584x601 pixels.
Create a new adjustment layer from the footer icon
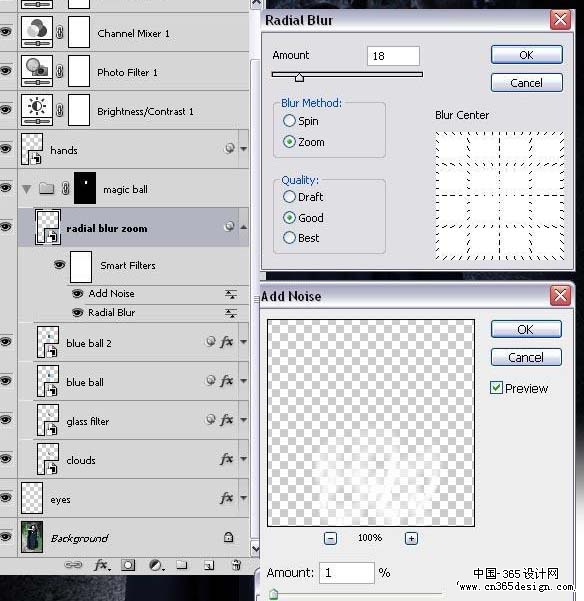point(156,565)
